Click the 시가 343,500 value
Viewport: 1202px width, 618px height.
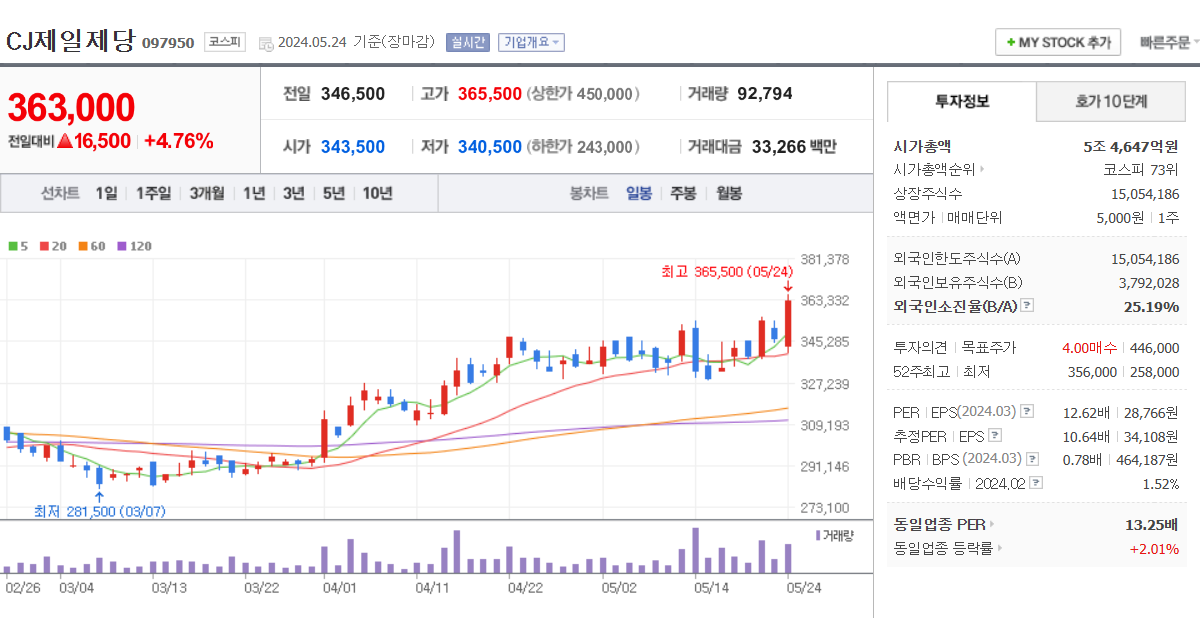353,146
